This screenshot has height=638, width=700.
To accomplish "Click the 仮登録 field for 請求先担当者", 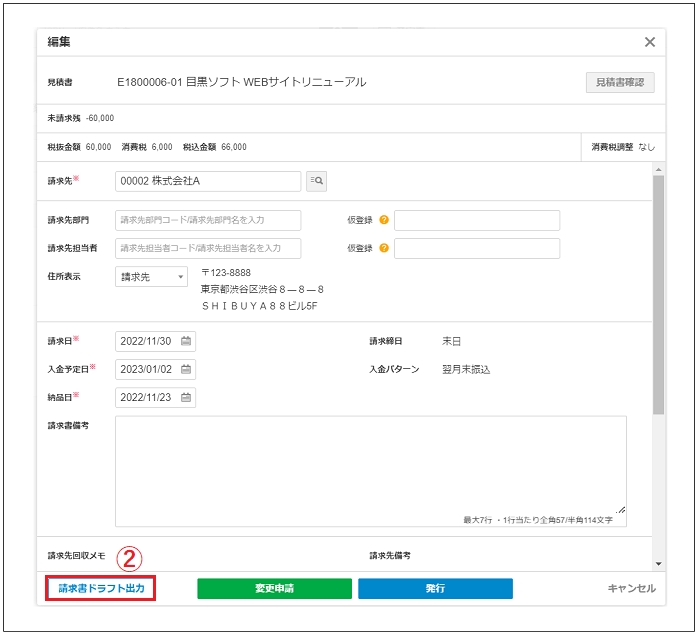I will (x=477, y=248).
